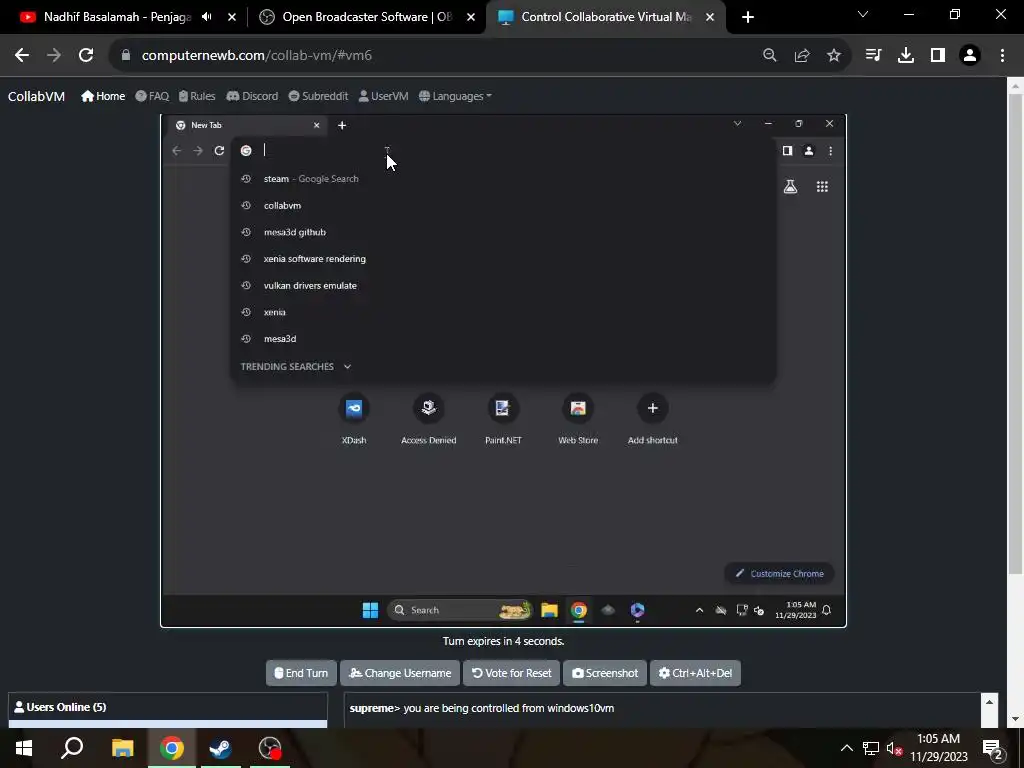Send Ctrl+Alt+Del to the VM
The image size is (1024, 768).
point(695,673)
